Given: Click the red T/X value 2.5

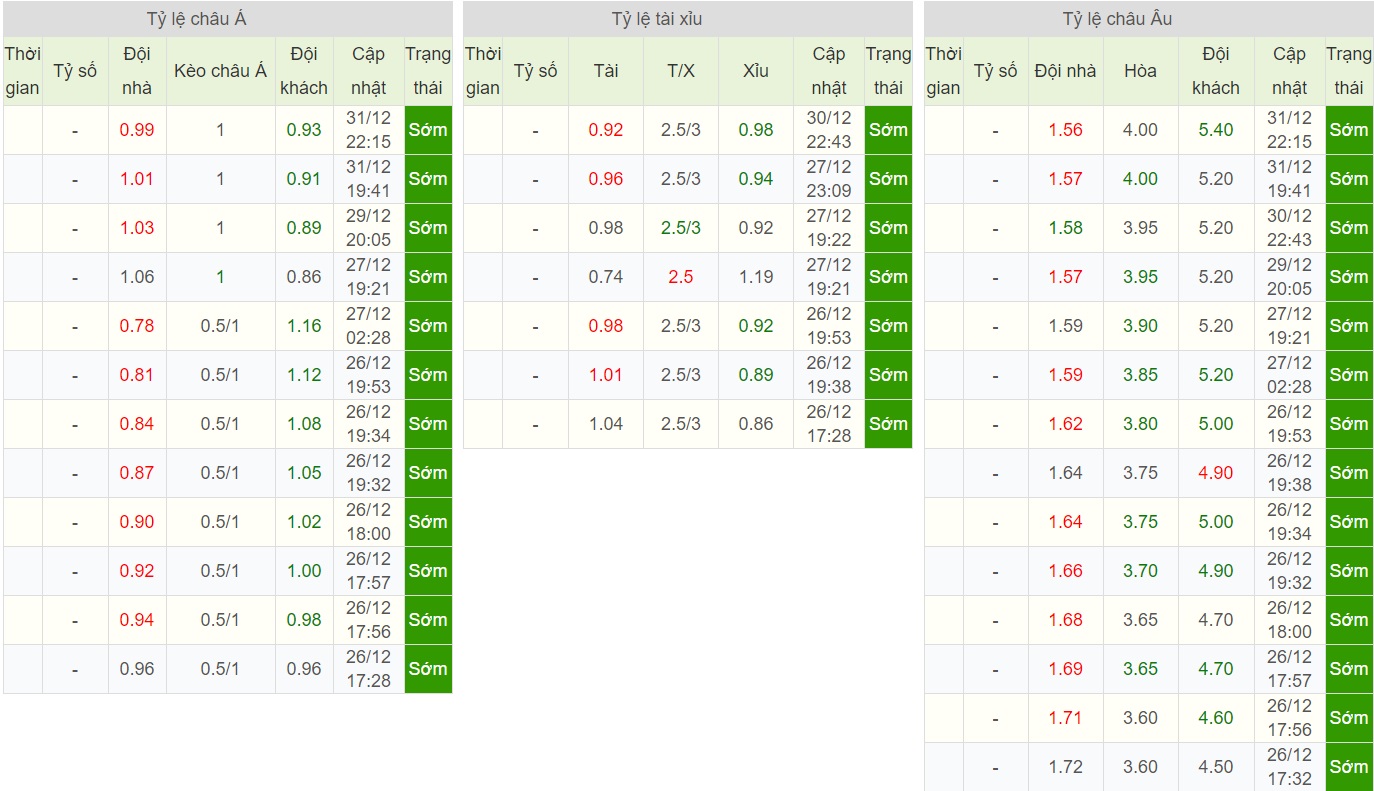Looking at the screenshot, I should pyautogui.click(x=680, y=277).
